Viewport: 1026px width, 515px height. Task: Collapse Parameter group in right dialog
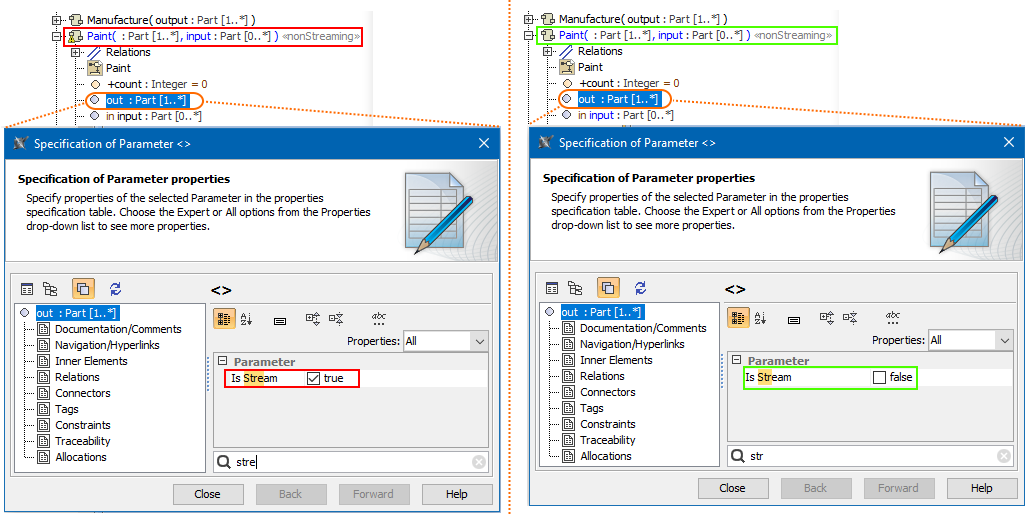pos(737,360)
